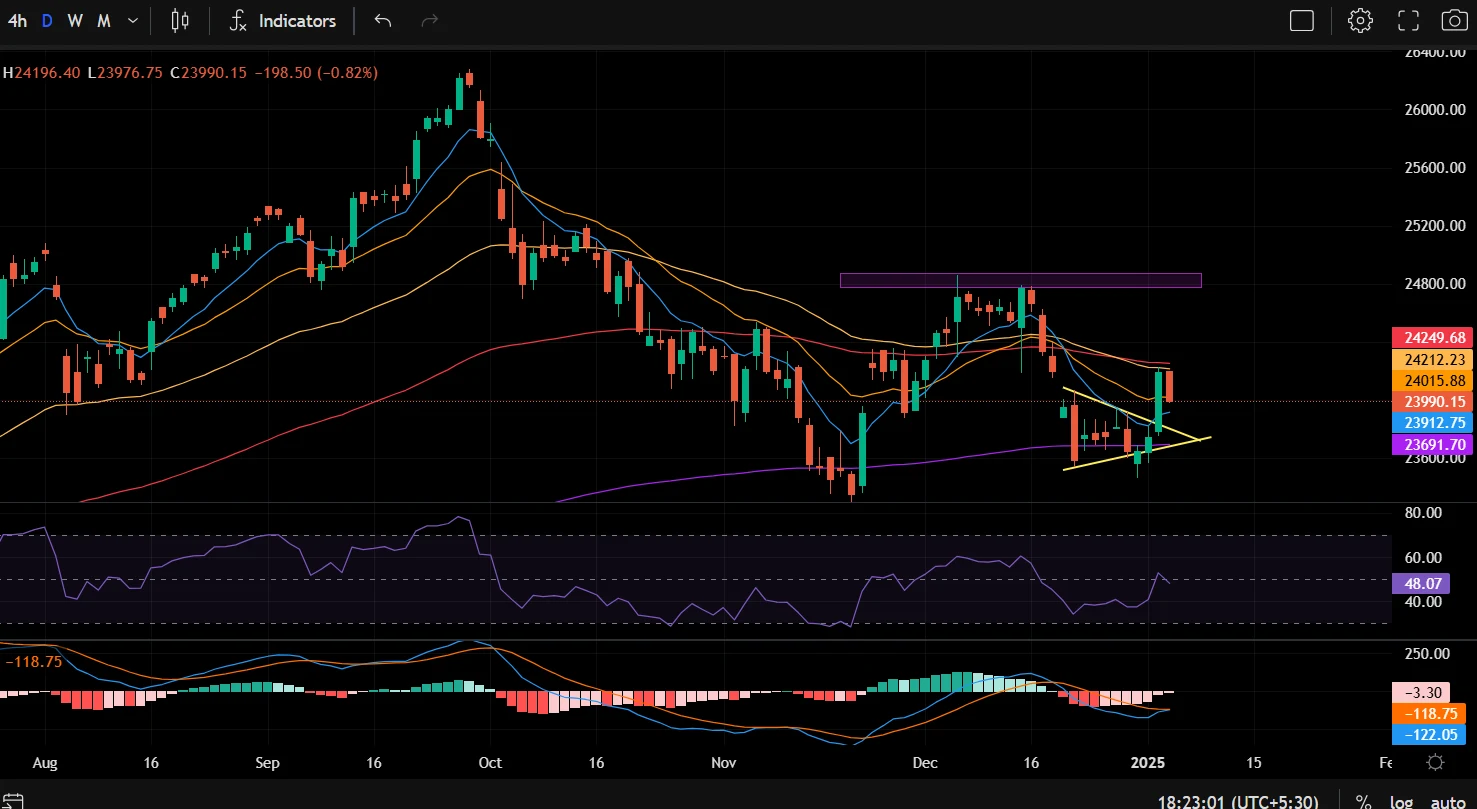
Task: Open the layout setup square icon
Action: [1301, 21]
